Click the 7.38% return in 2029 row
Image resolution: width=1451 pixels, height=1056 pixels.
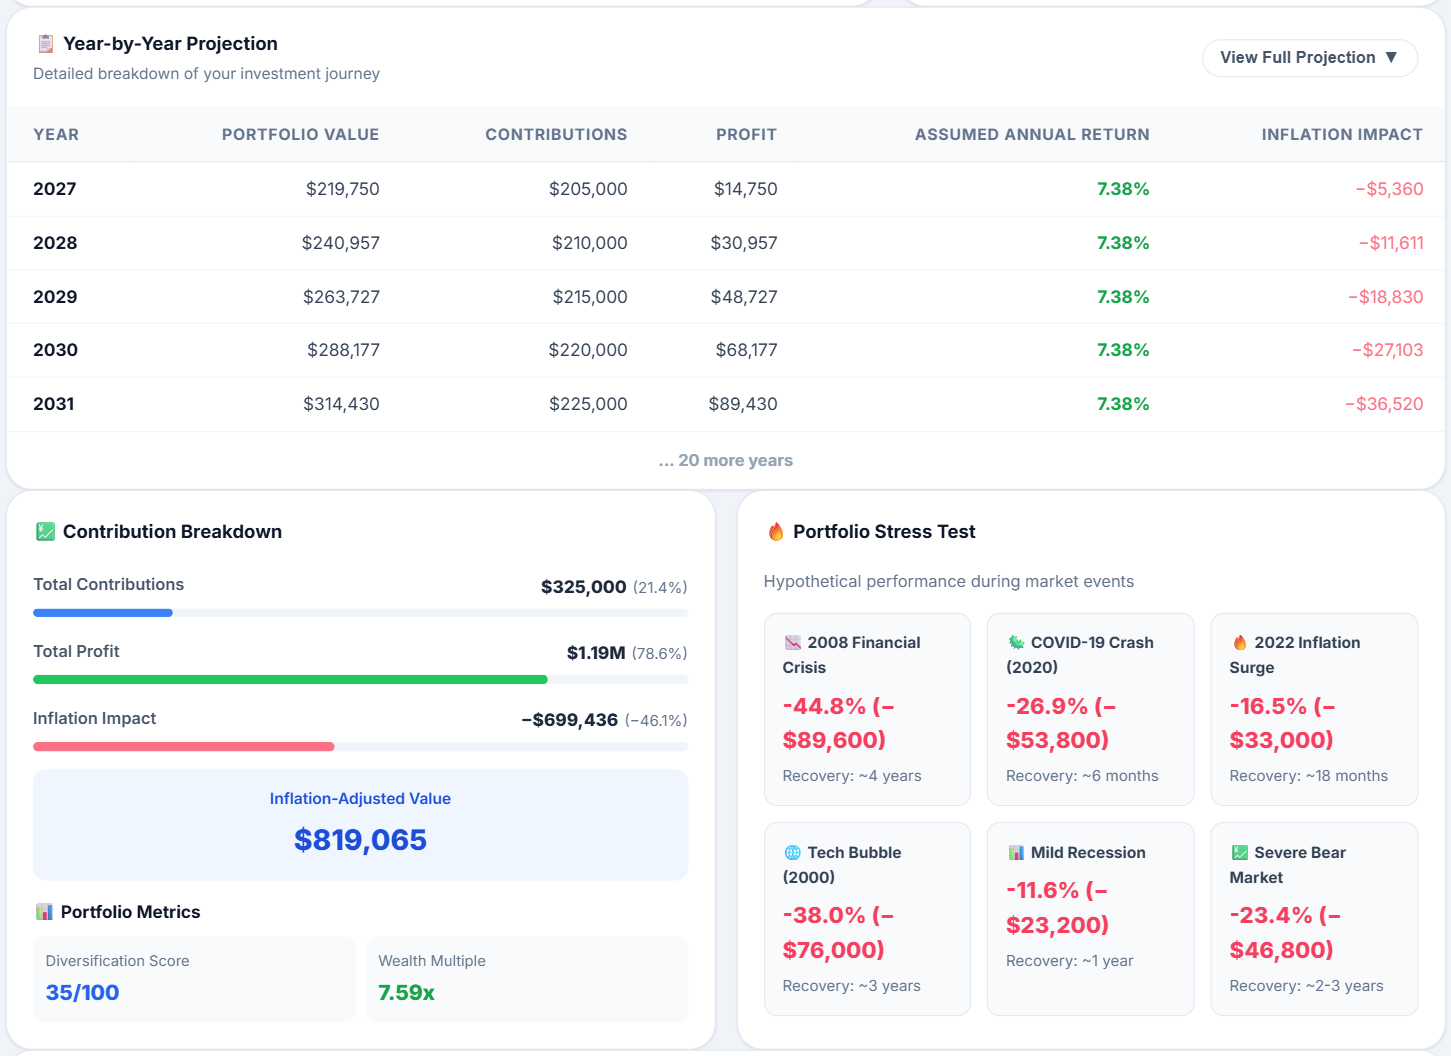point(1123,297)
